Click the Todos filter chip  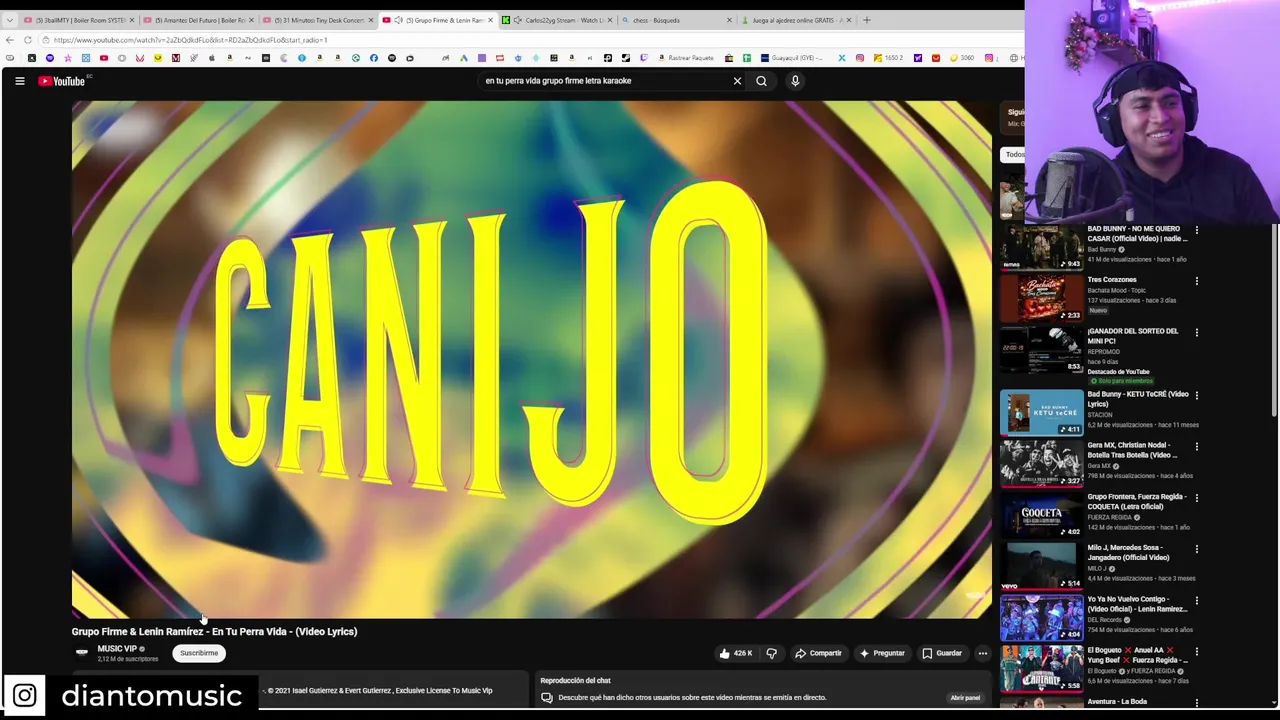pos(1013,155)
